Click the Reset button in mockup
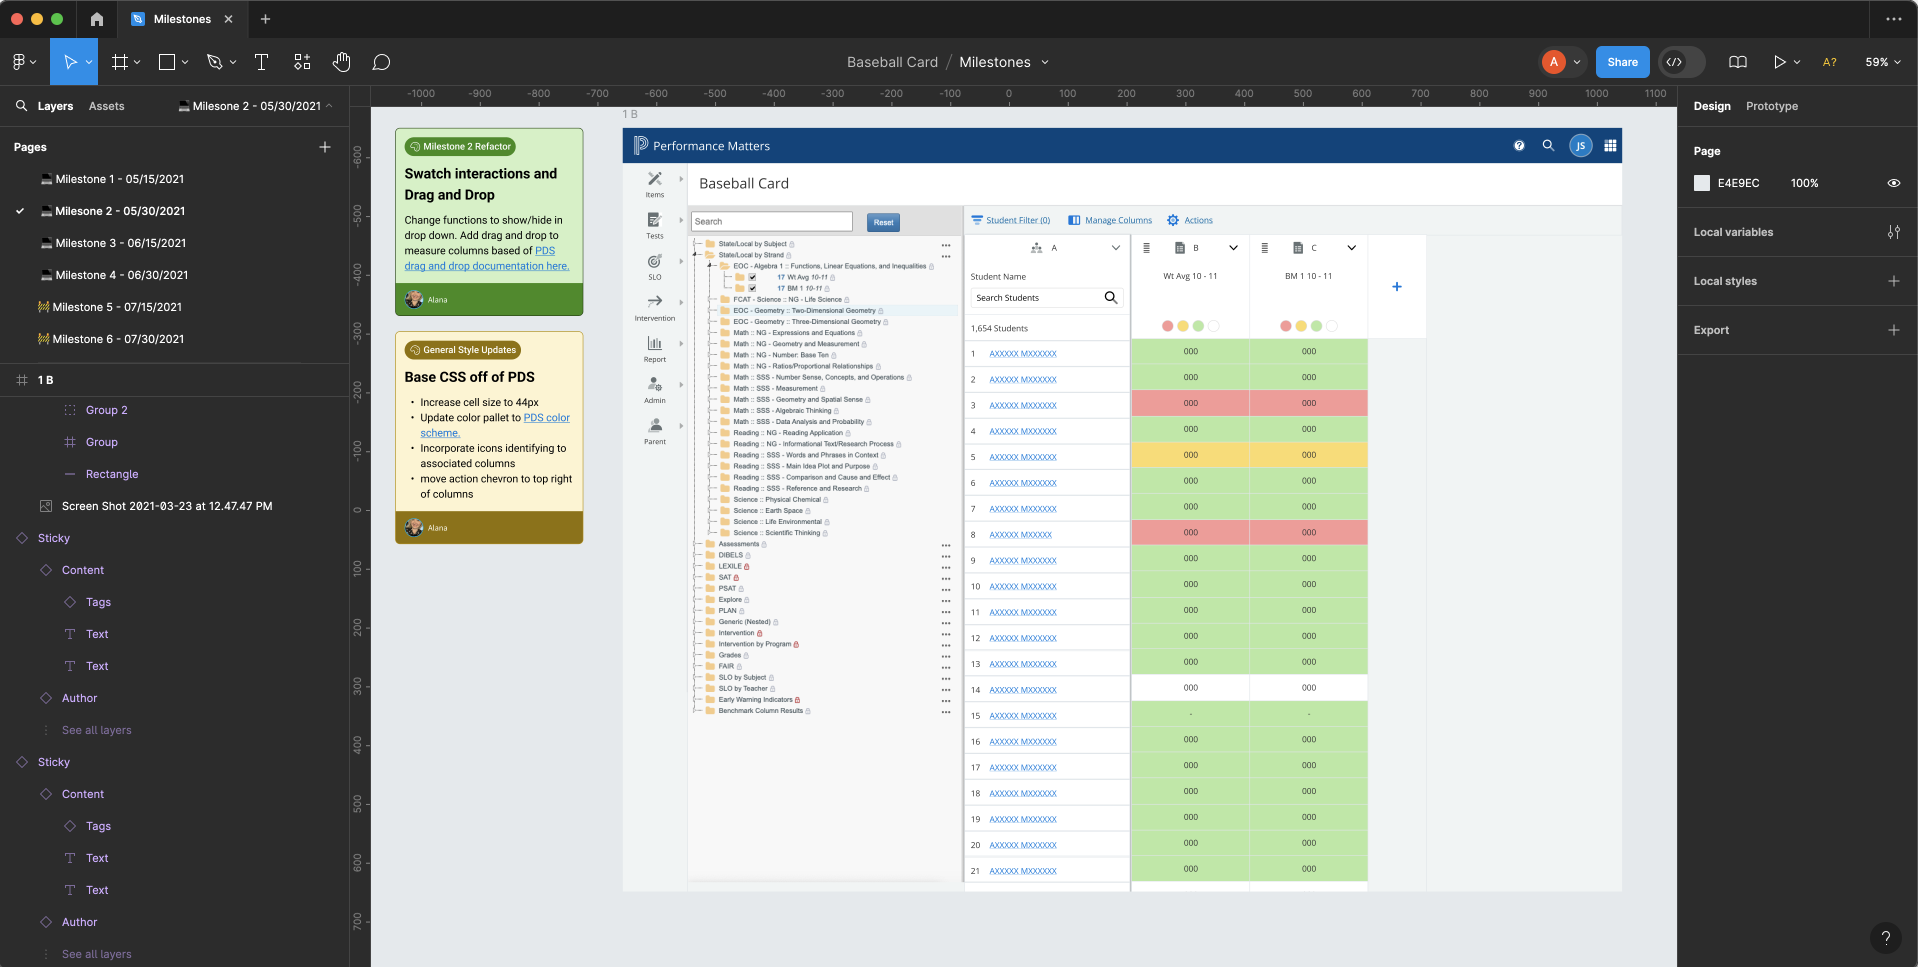Viewport: 1918px width, 967px height. point(883,222)
